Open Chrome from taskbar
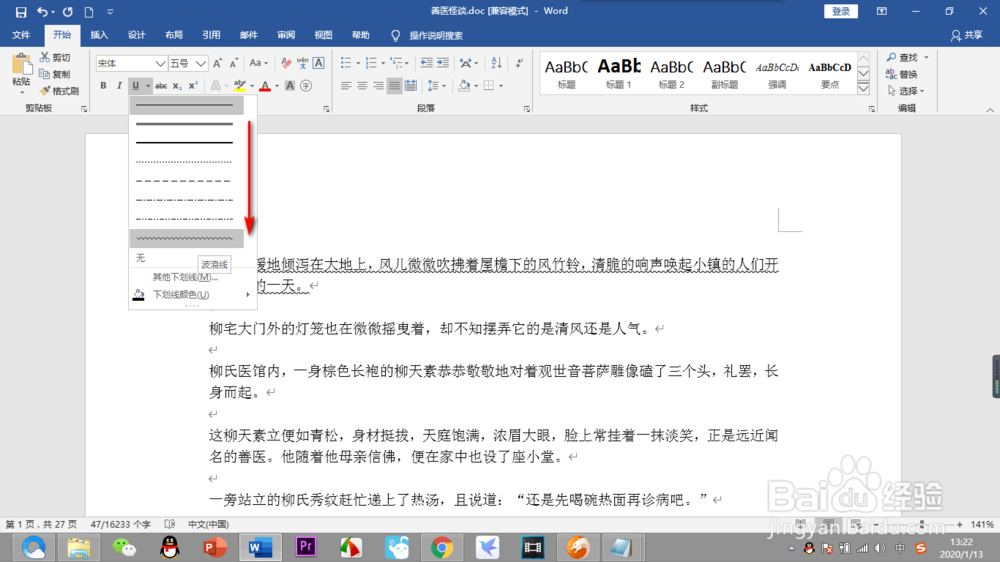 tap(441, 547)
